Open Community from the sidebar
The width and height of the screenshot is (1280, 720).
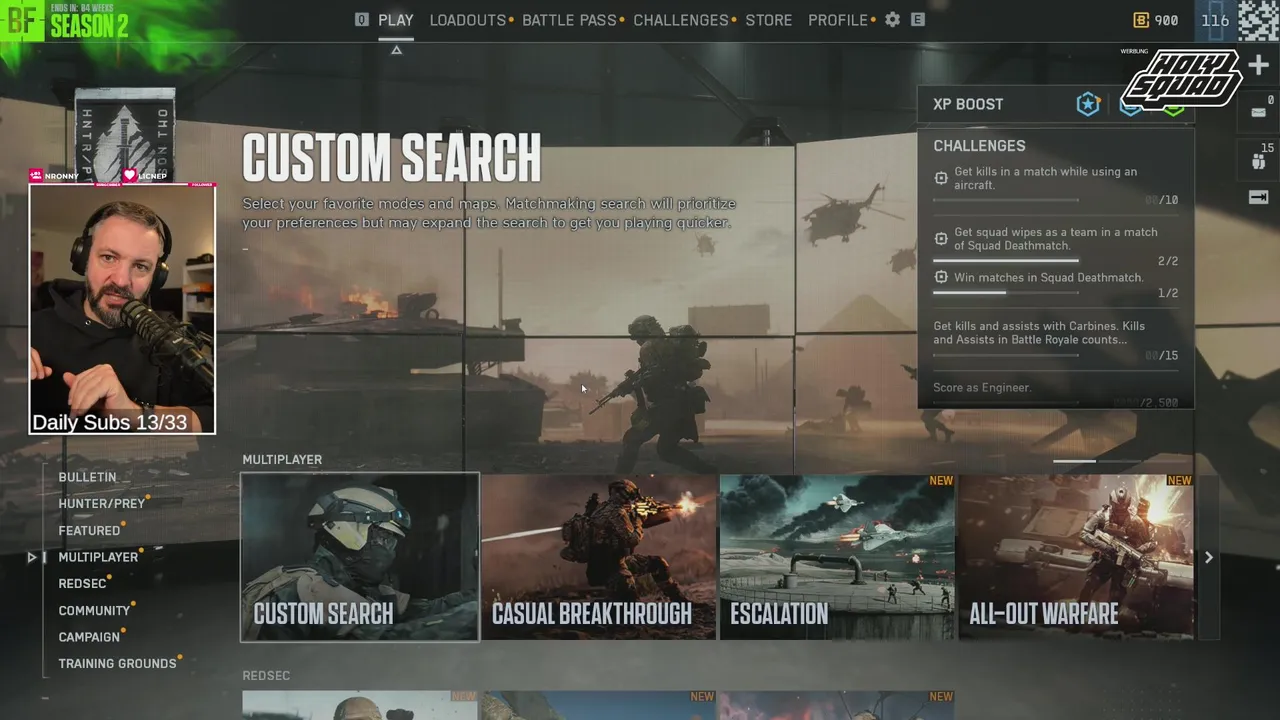(x=94, y=611)
